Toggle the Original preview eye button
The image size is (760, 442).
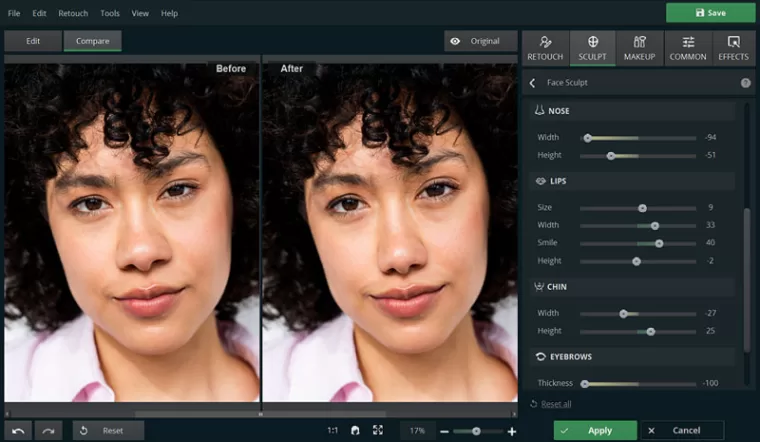[x=481, y=41]
